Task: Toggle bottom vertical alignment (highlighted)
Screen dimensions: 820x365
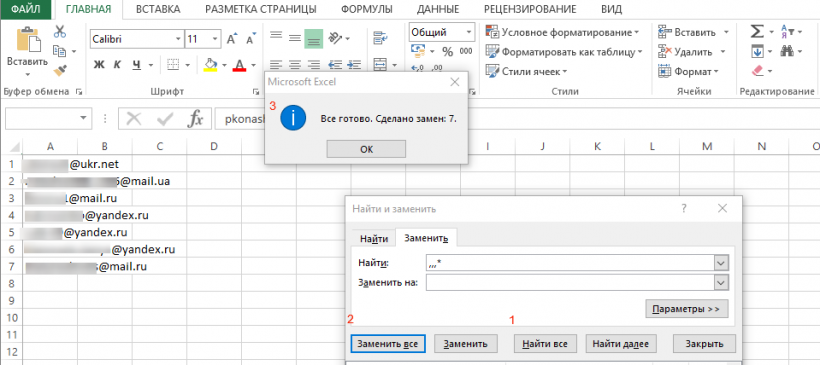Action: (313, 38)
